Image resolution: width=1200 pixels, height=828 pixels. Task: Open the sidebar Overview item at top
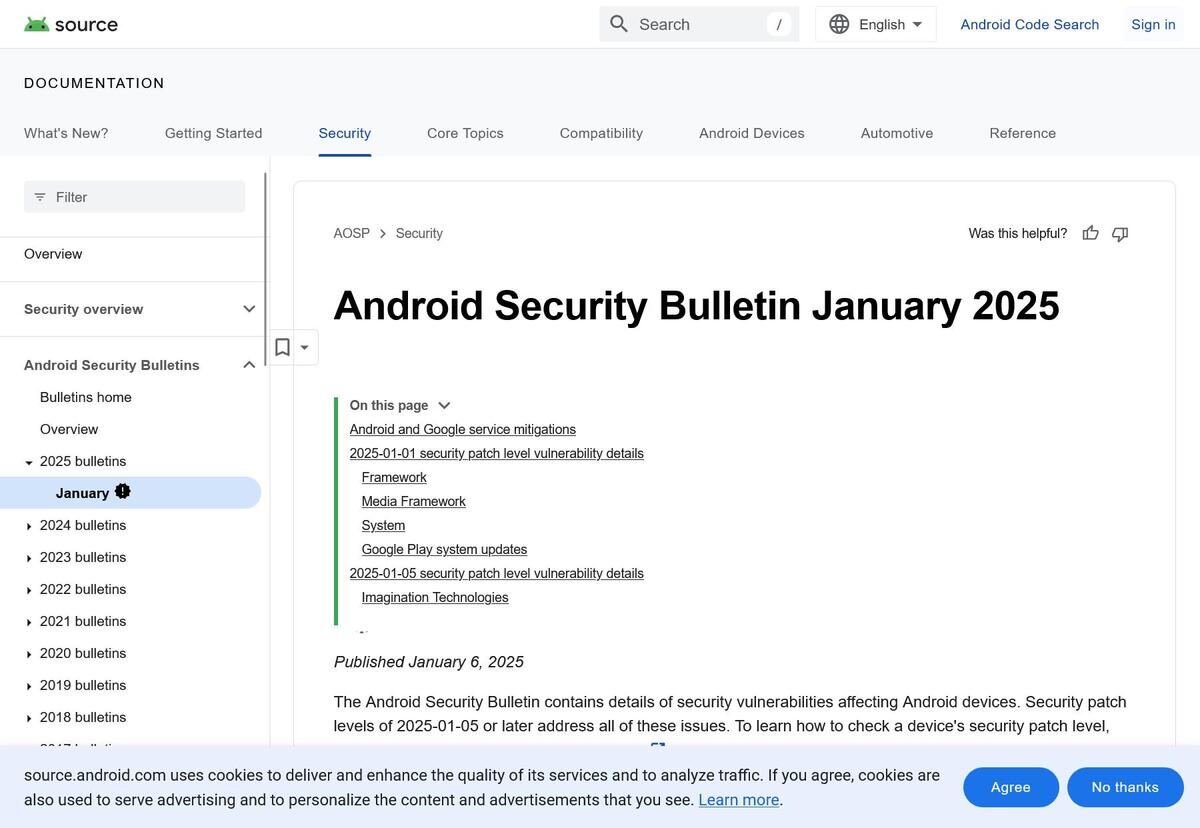point(53,254)
